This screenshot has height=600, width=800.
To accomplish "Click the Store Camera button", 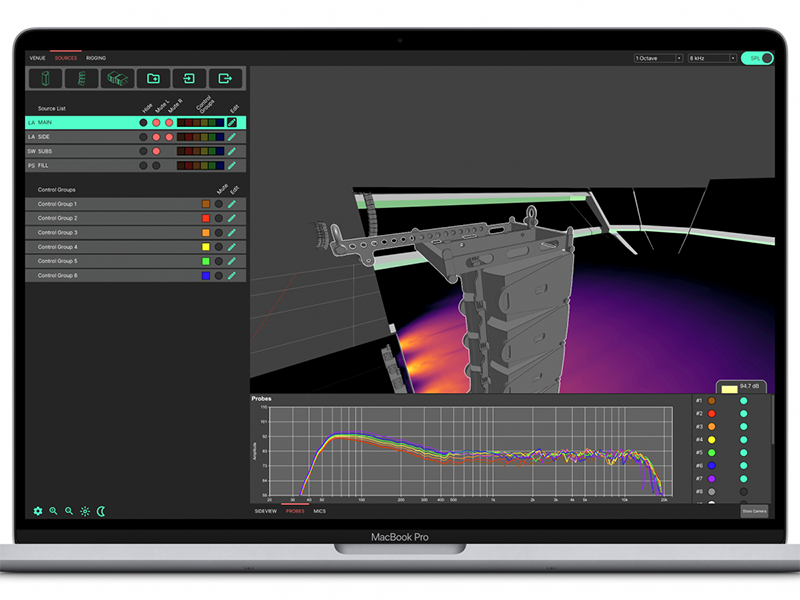I will (754, 511).
